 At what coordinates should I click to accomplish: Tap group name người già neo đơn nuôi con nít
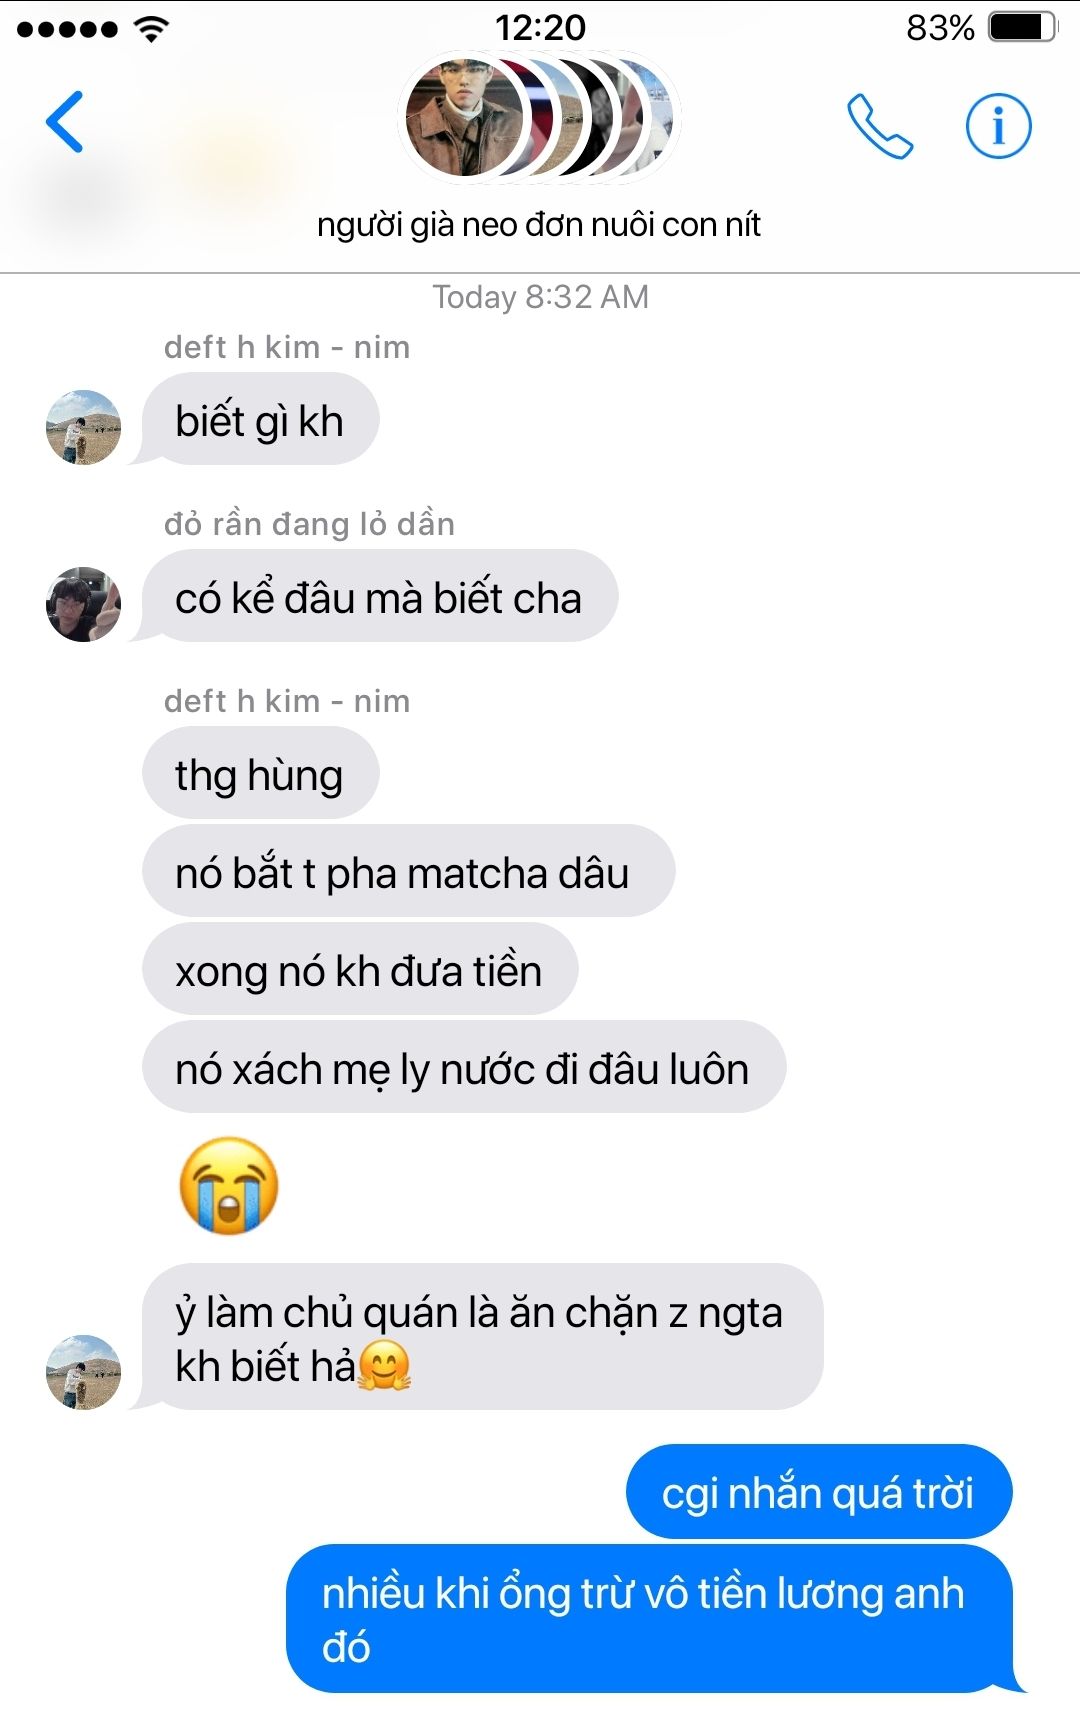(539, 225)
